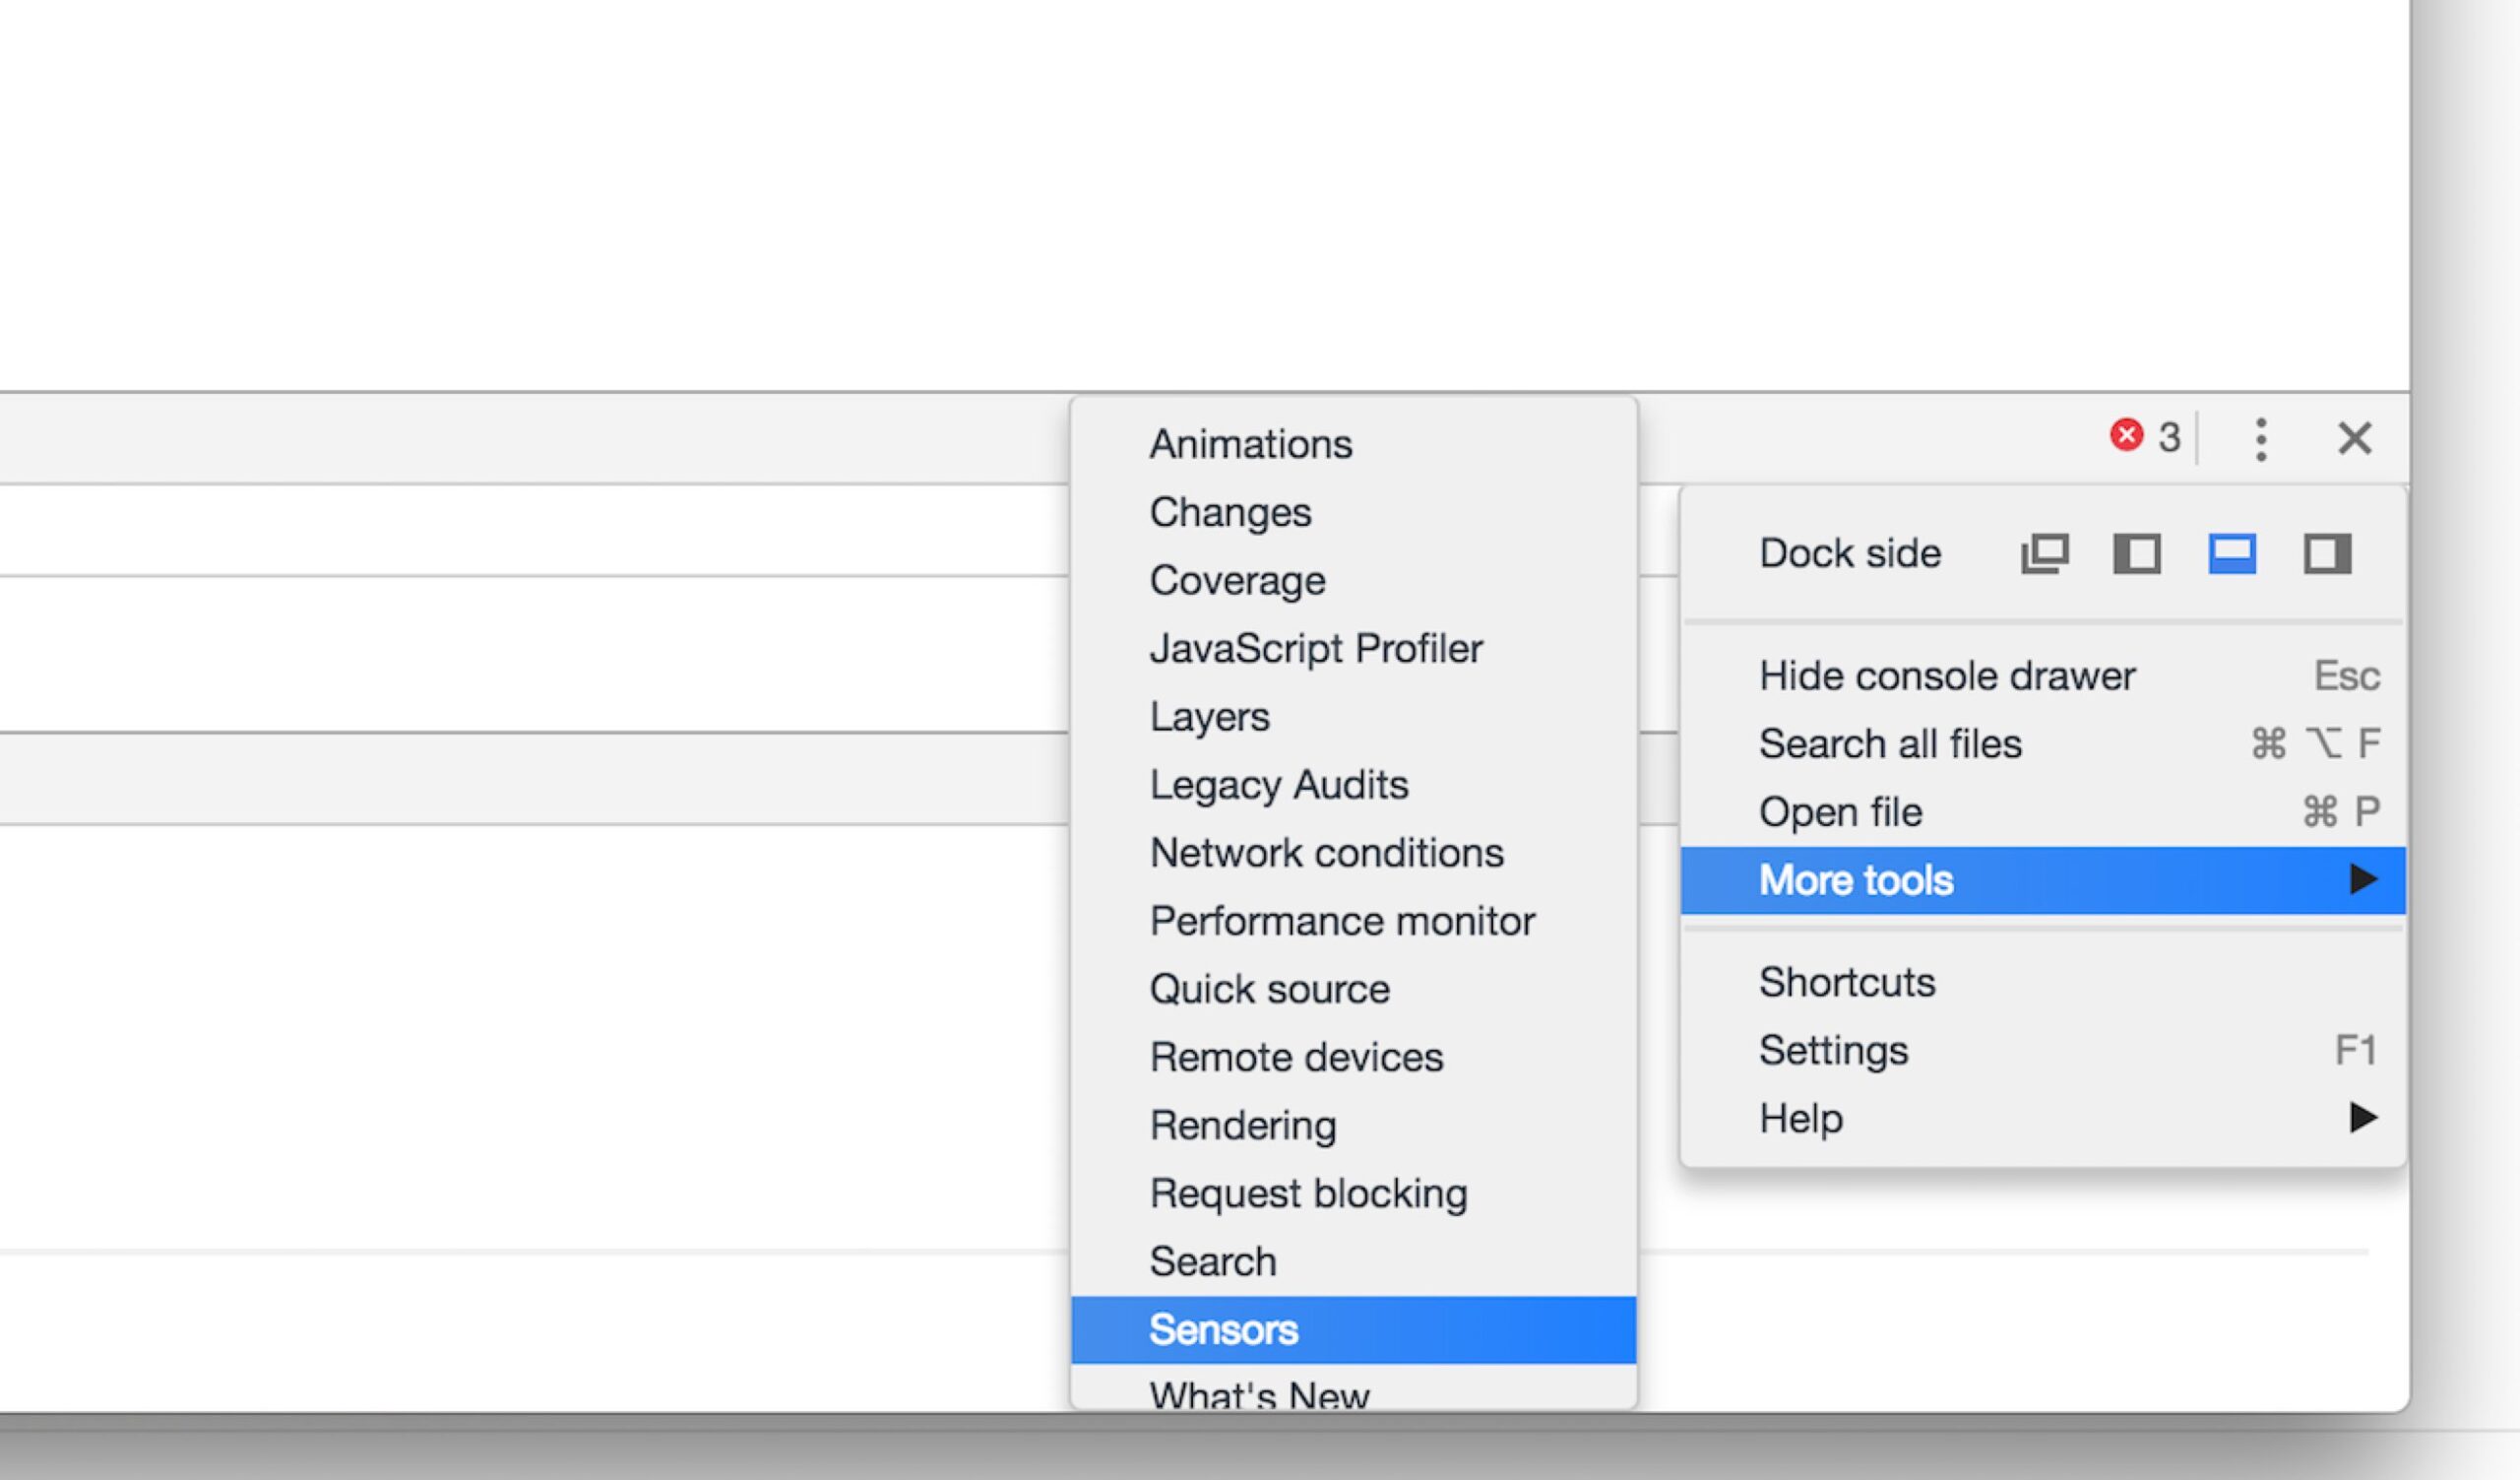
Task: Choose Search all files
Action: (x=1890, y=744)
